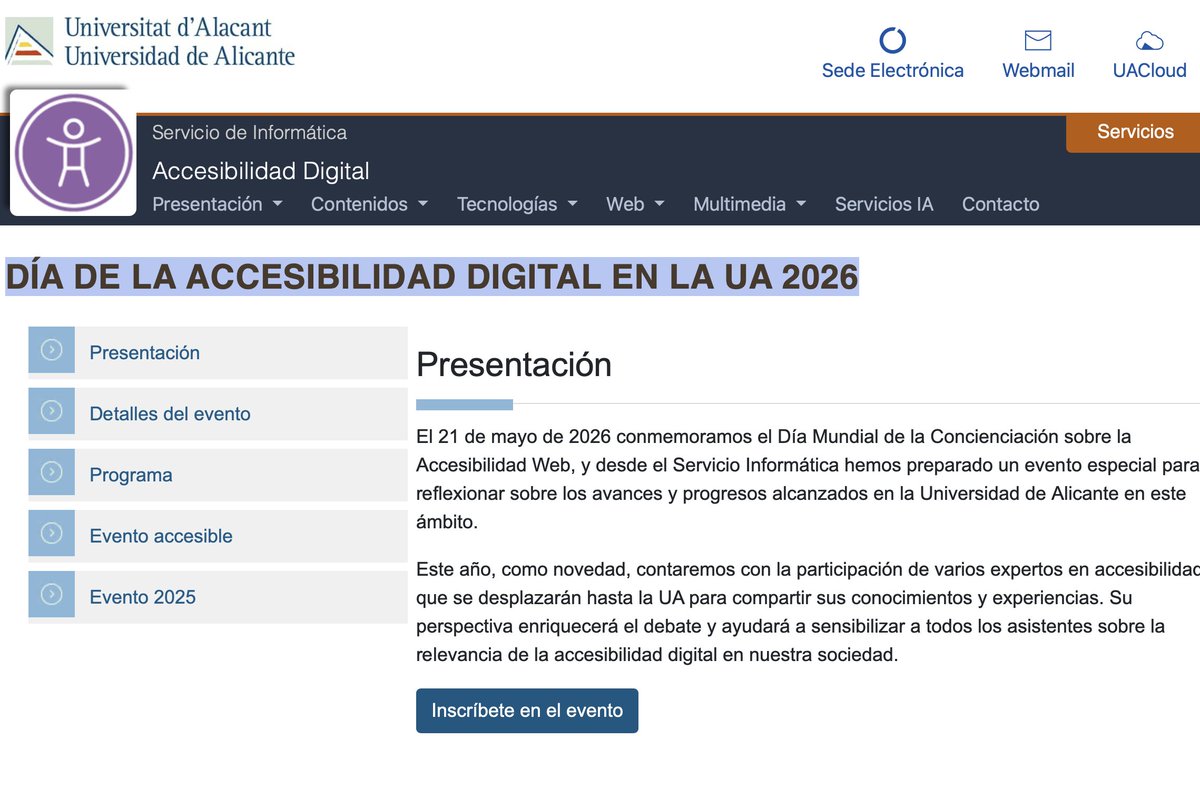Click the arrow icon beside Evento 2025

[51, 596]
